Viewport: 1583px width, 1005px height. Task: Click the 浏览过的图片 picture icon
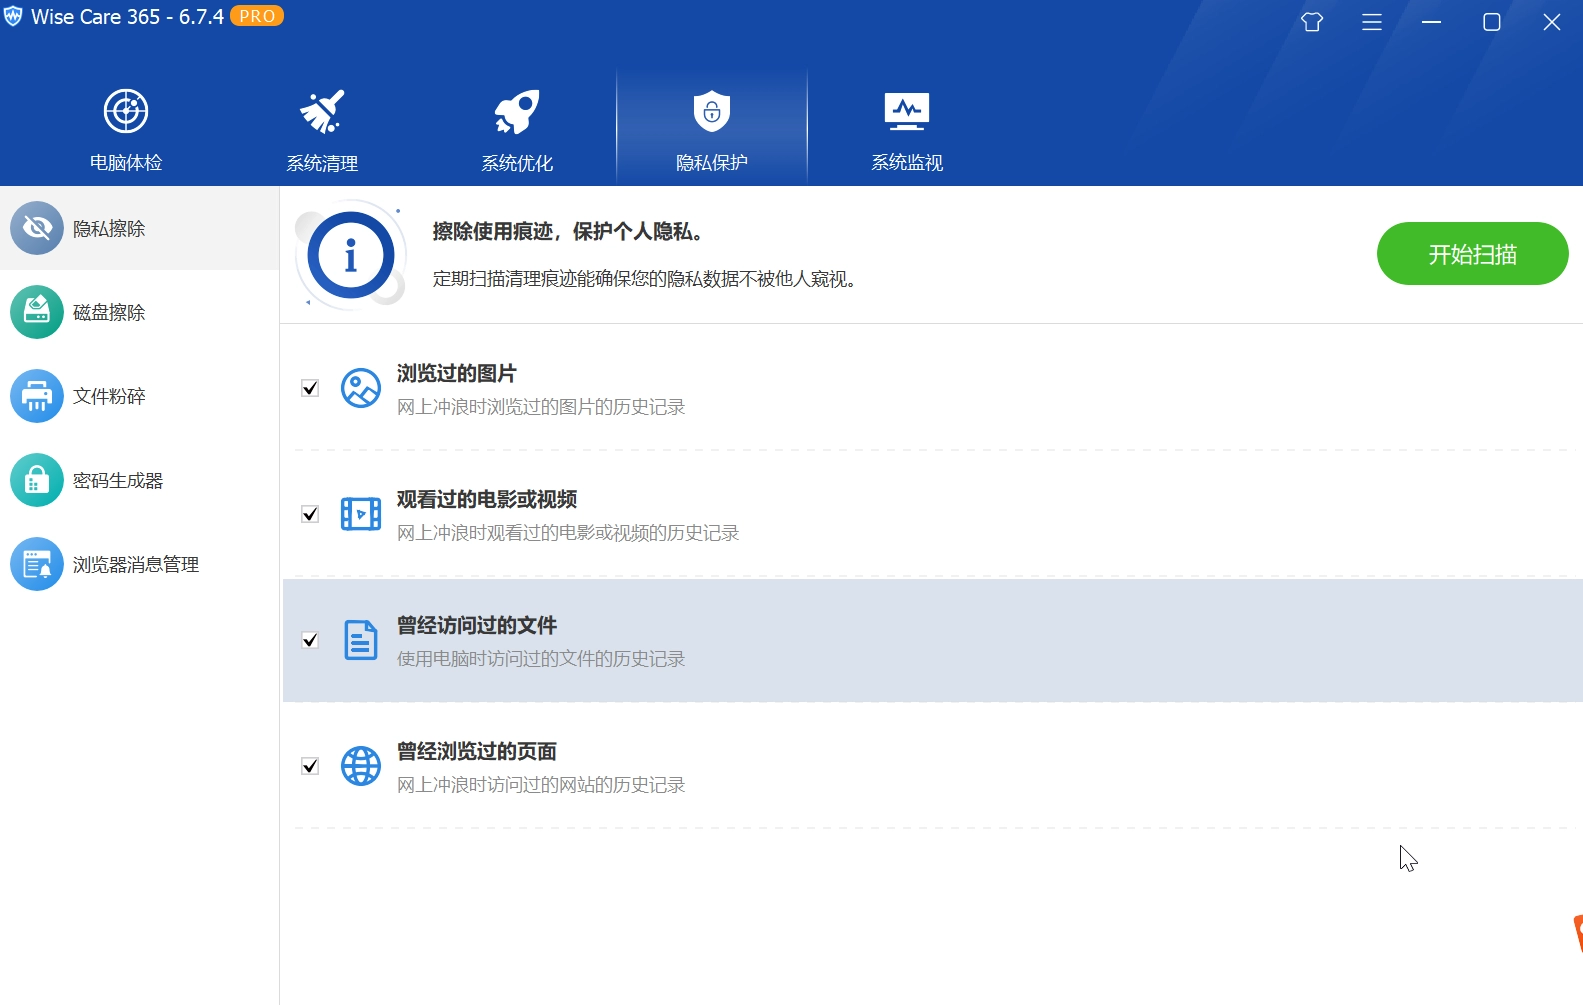tap(361, 388)
